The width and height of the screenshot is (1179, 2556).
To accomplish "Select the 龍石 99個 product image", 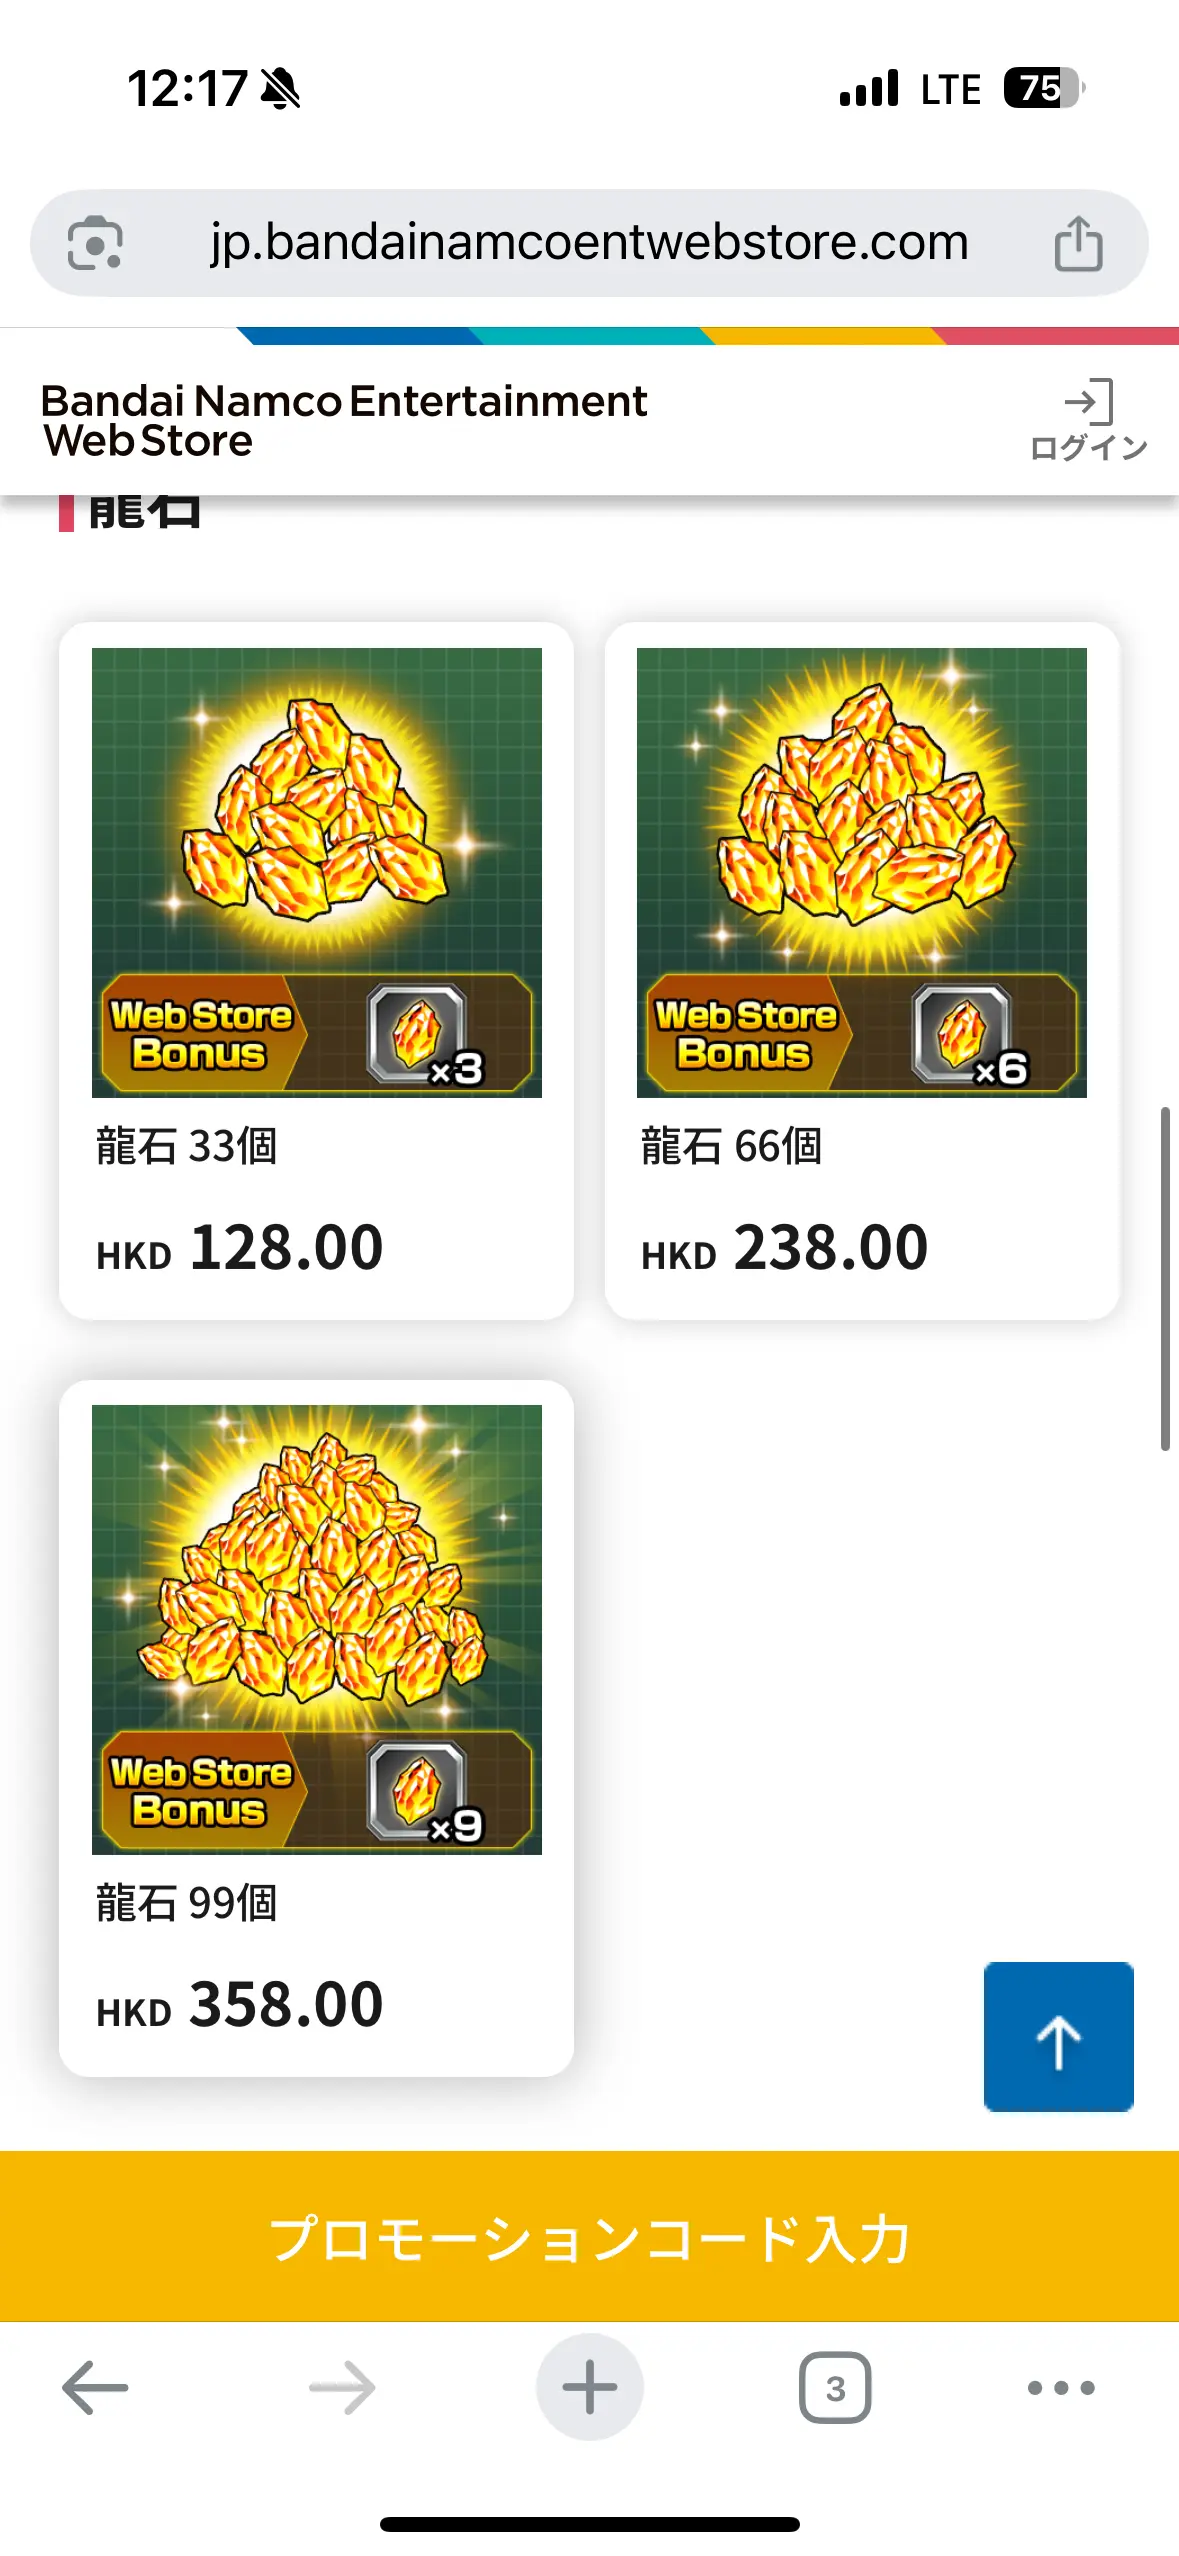I will tap(317, 1629).
